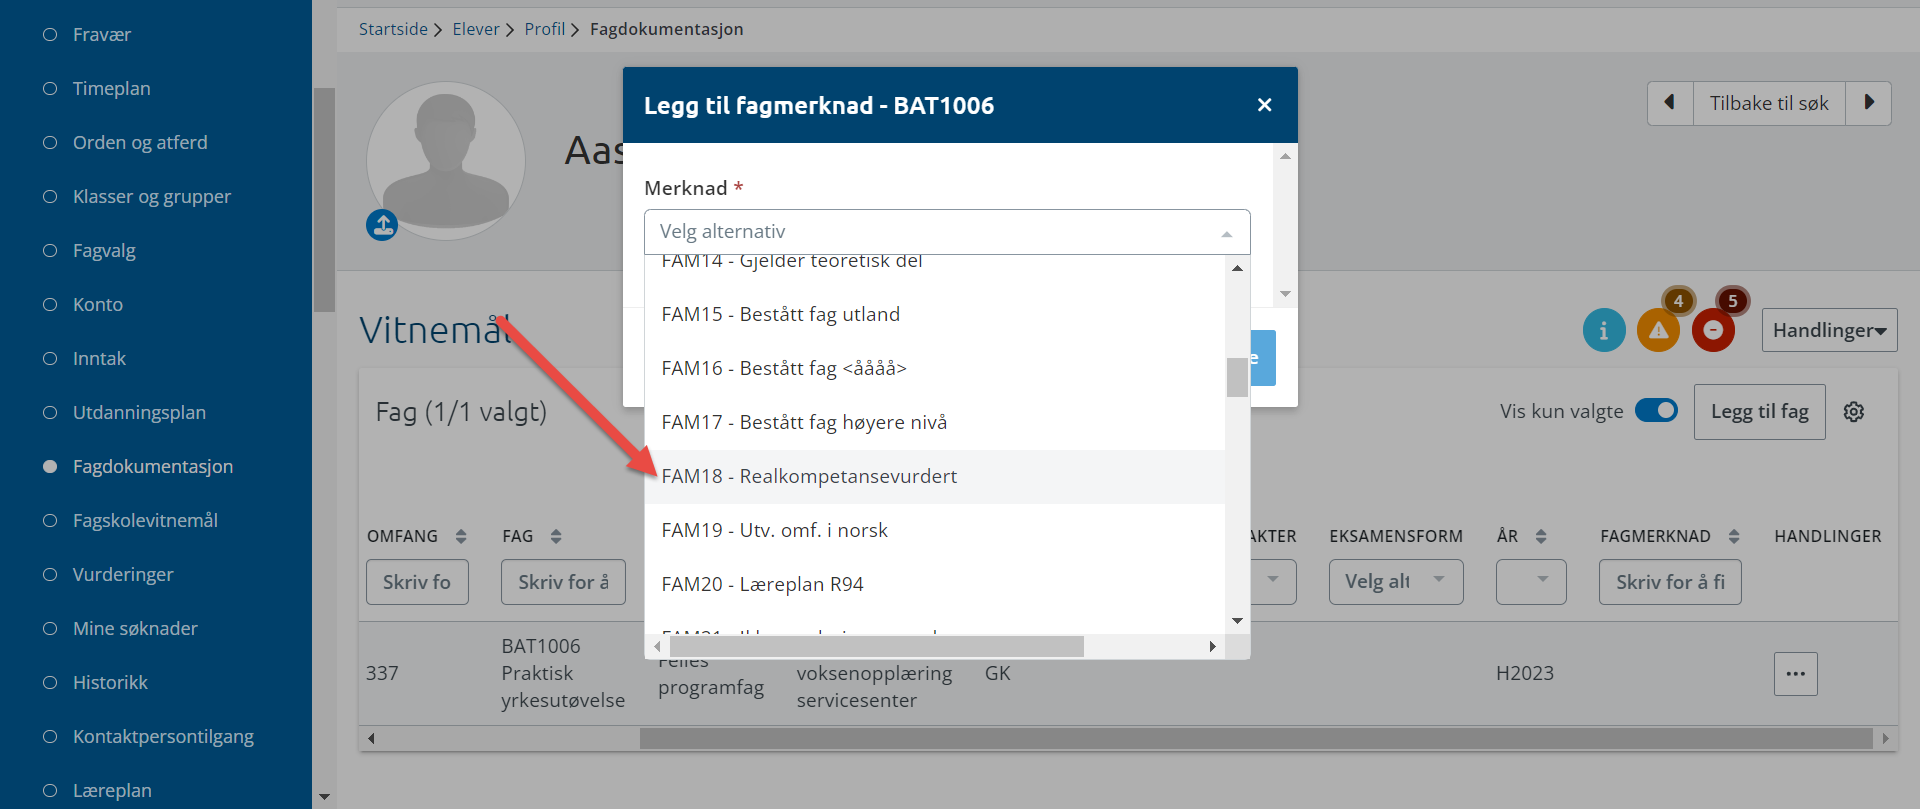The width and height of the screenshot is (1920, 809).
Task: Open the Eksamensform Velg alt filter dropdown
Action: pyautogui.click(x=1395, y=582)
